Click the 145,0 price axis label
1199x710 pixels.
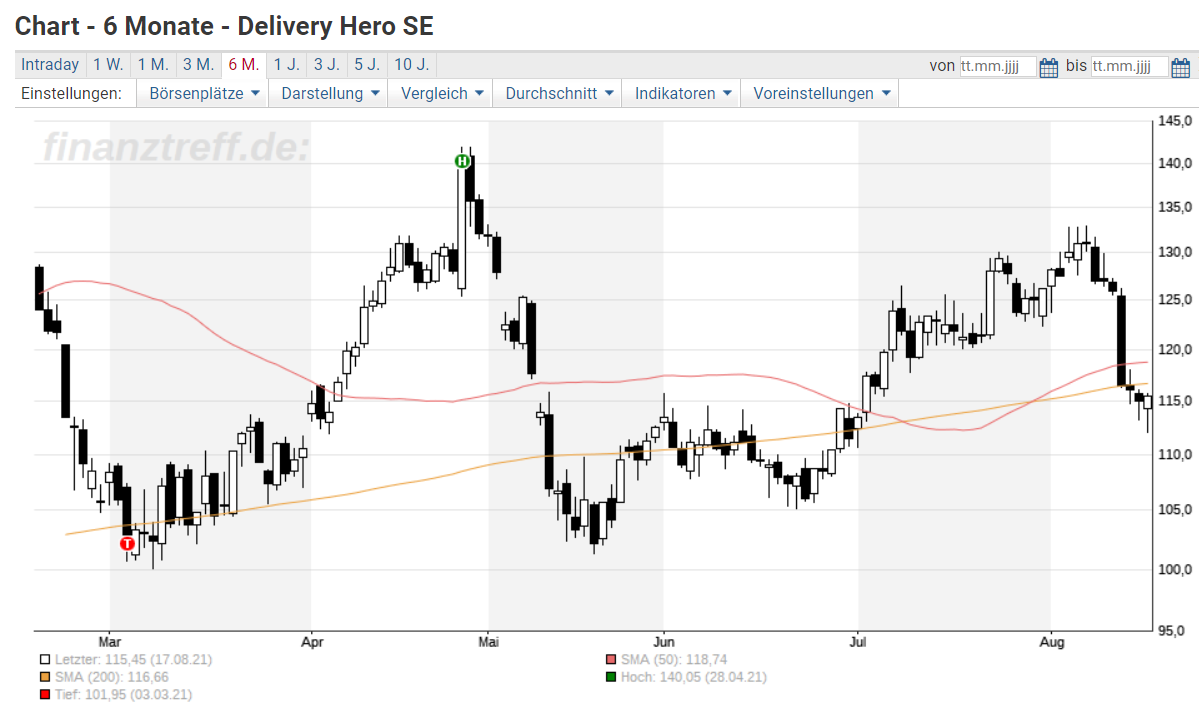click(1175, 121)
